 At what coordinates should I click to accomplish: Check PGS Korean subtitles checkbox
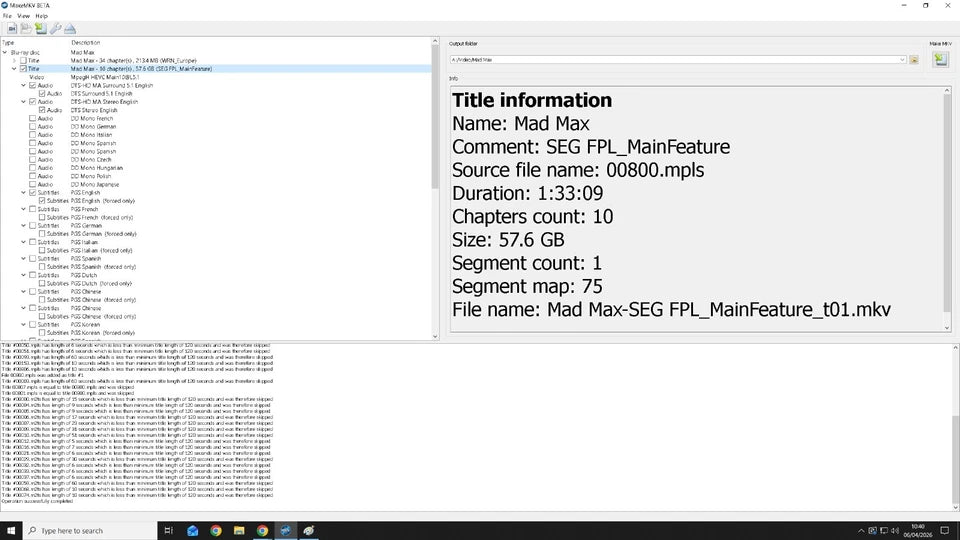click(x=32, y=324)
